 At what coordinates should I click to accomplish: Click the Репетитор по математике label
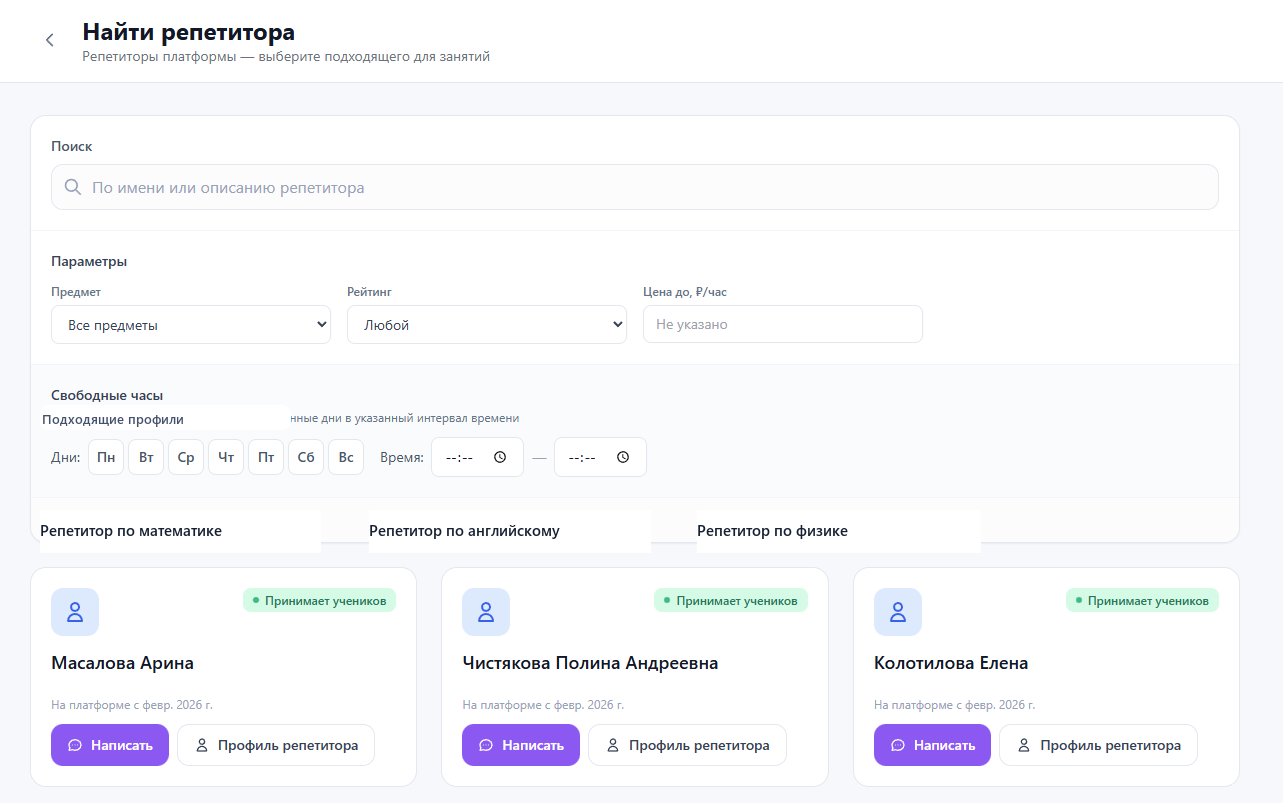[131, 531]
